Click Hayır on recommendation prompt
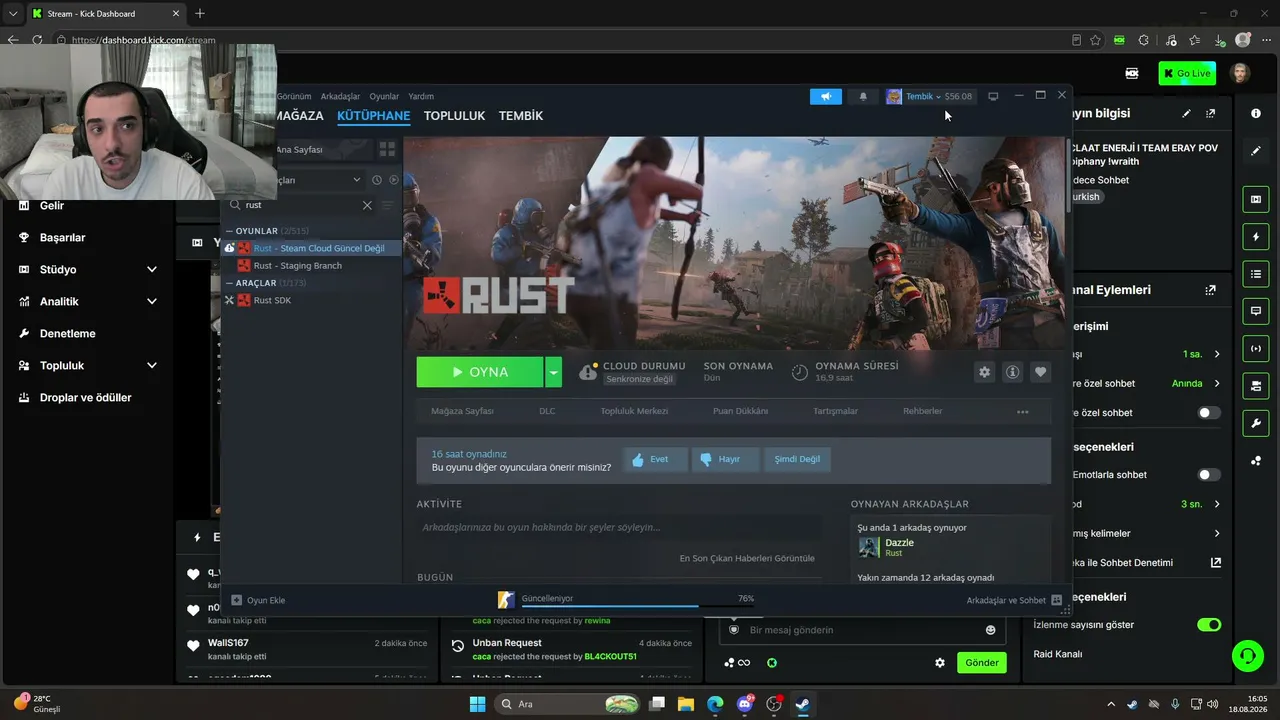Image resolution: width=1280 pixels, height=720 pixels. point(725,459)
